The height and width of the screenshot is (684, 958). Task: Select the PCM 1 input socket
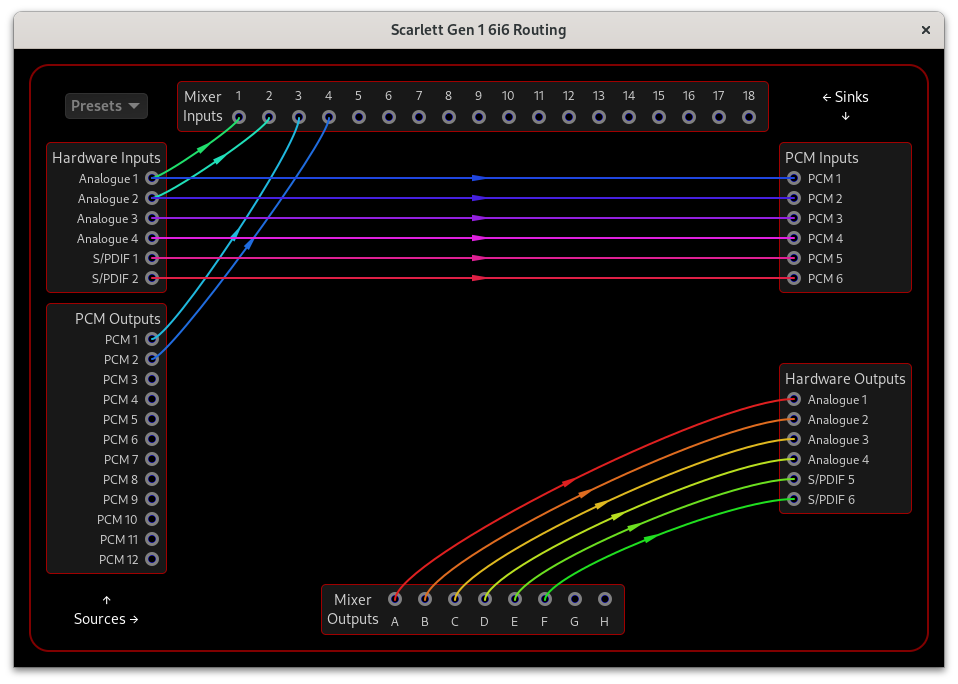792,178
